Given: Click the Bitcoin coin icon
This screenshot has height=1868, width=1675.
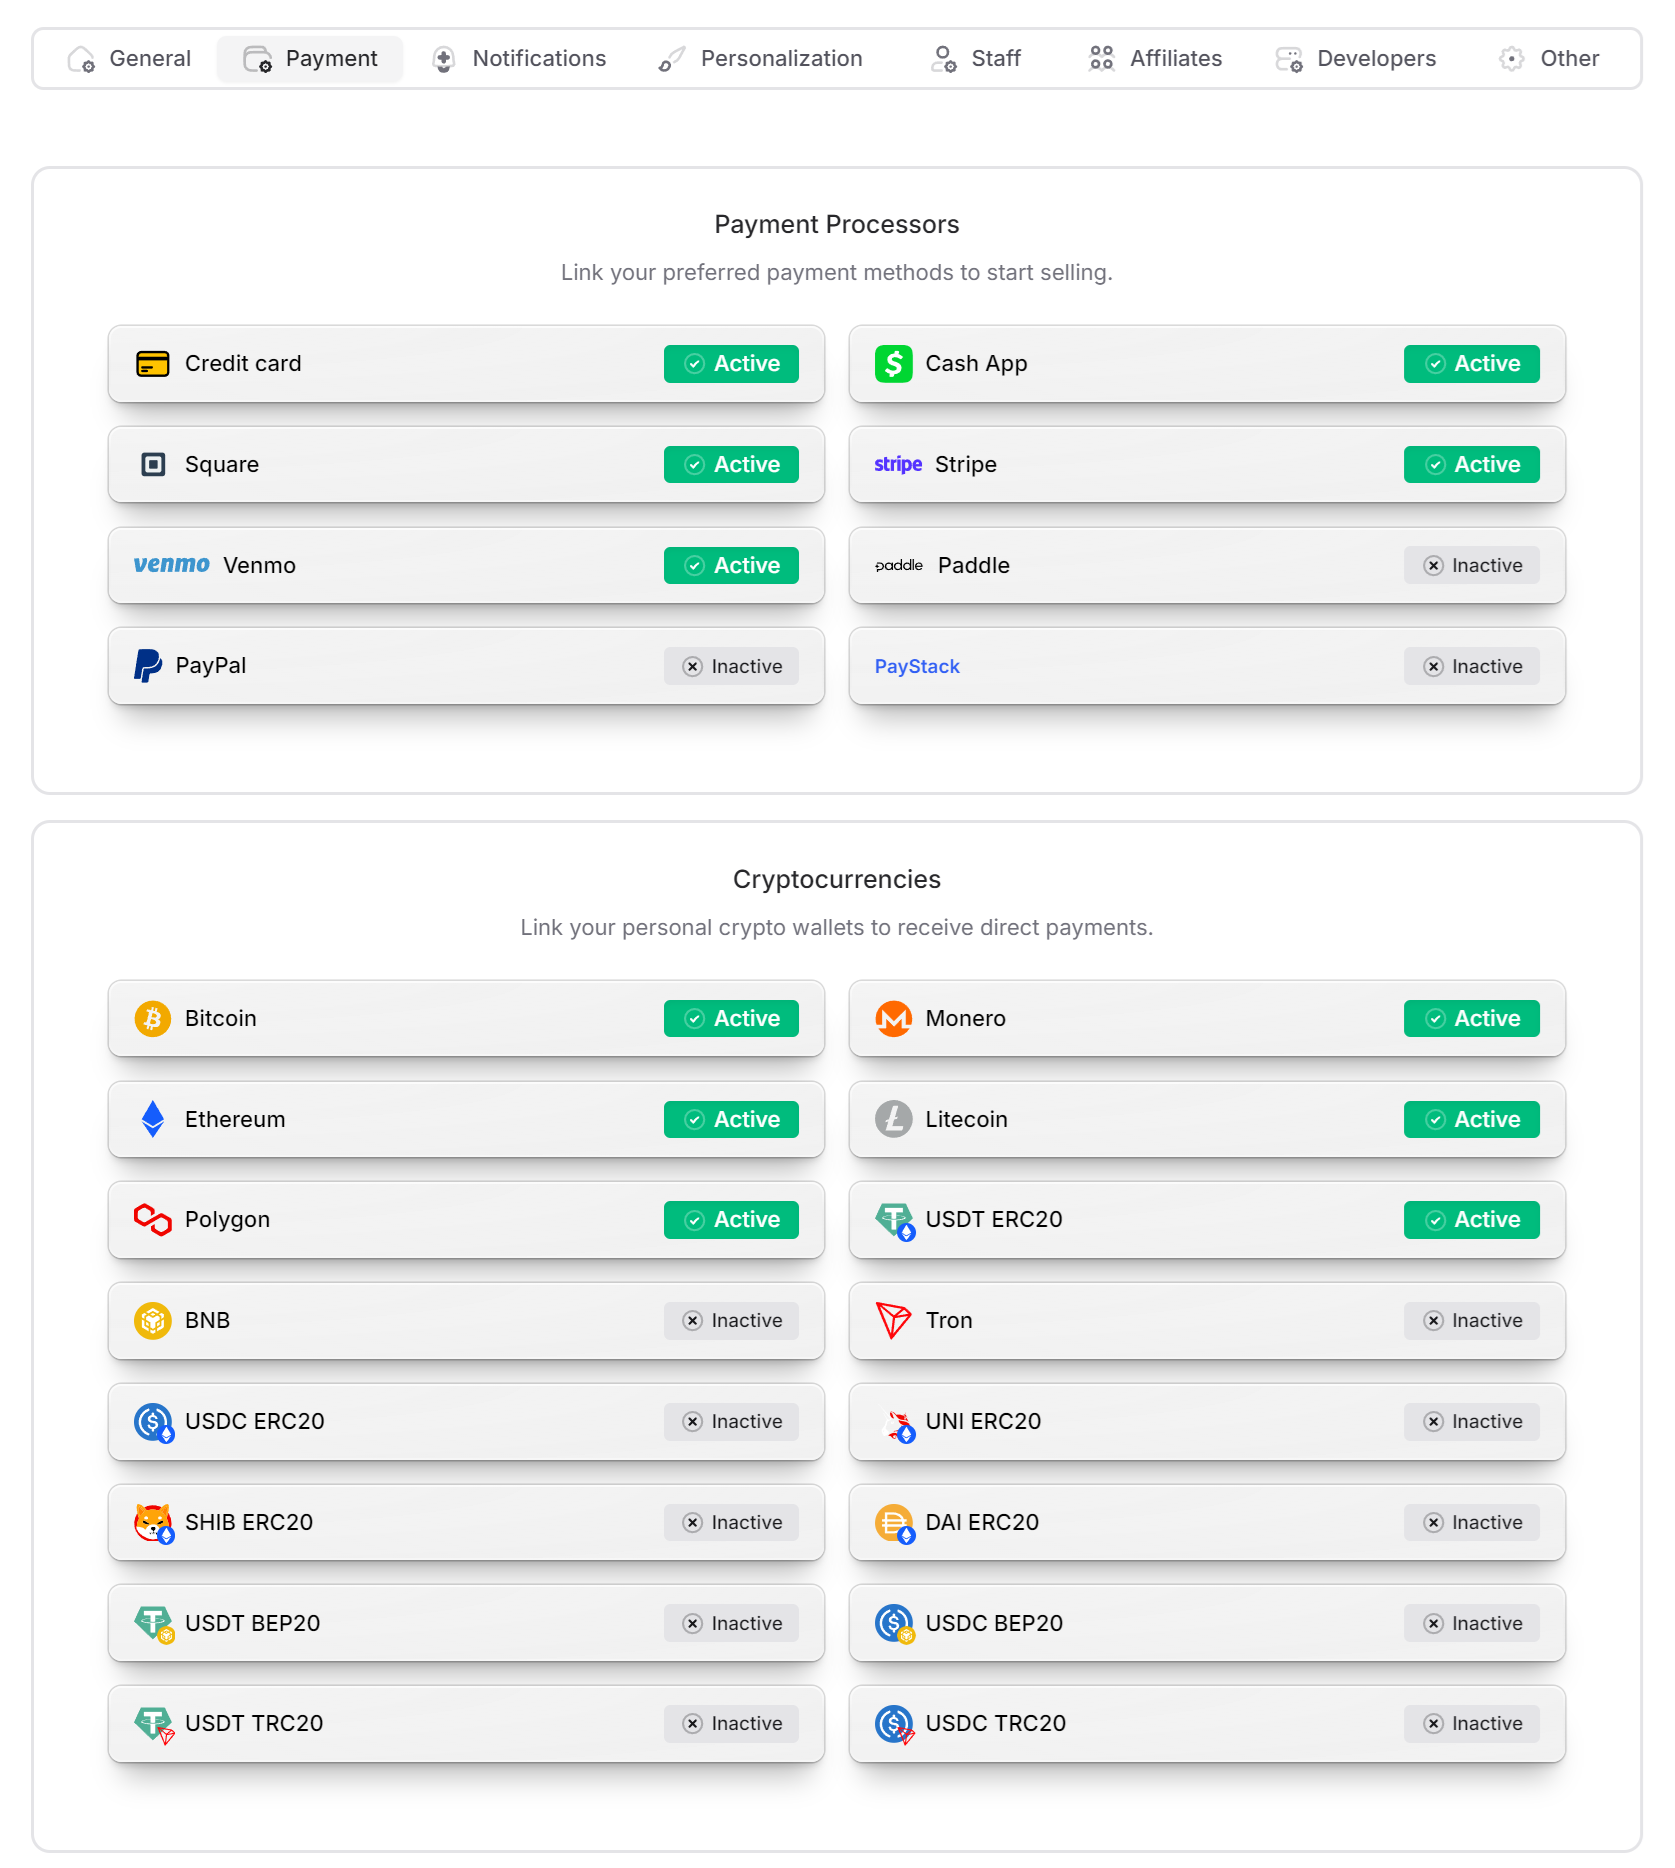Looking at the screenshot, I should click(153, 1018).
